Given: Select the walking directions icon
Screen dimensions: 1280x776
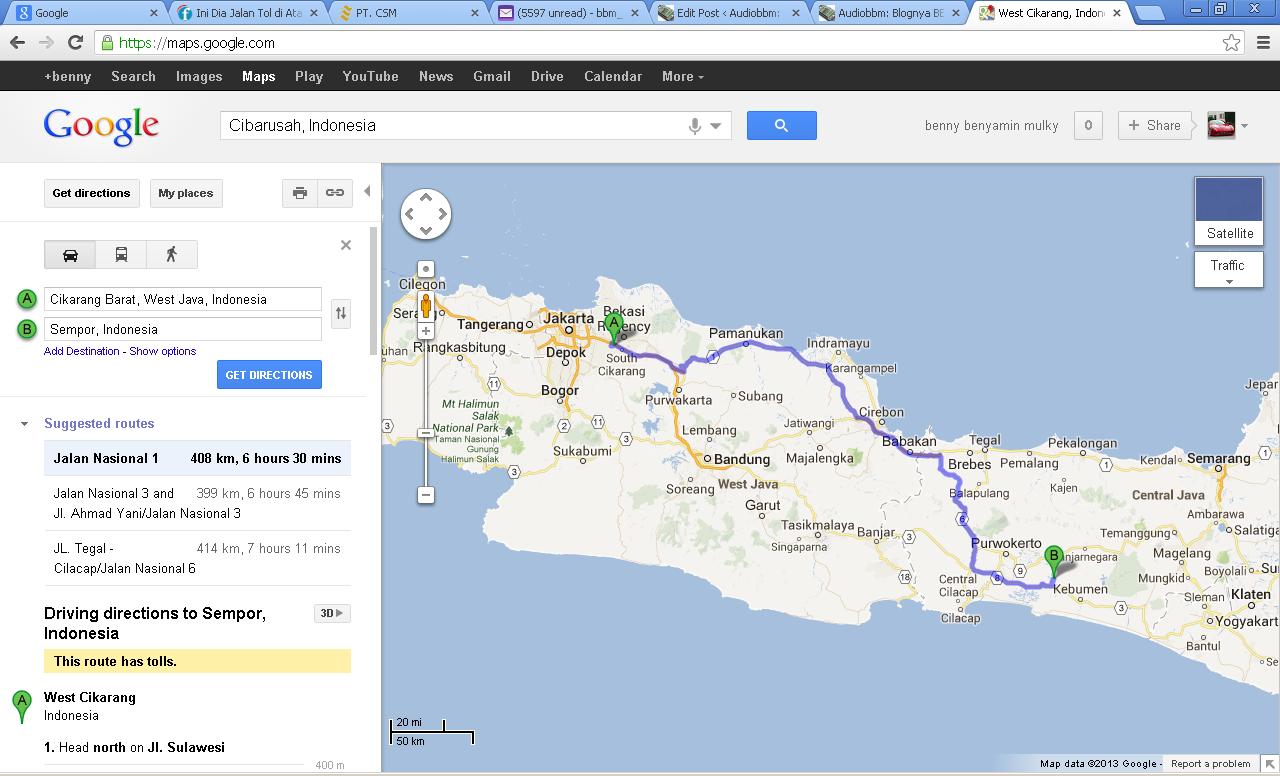Looking at the screenshot, I should click(171, 255).
